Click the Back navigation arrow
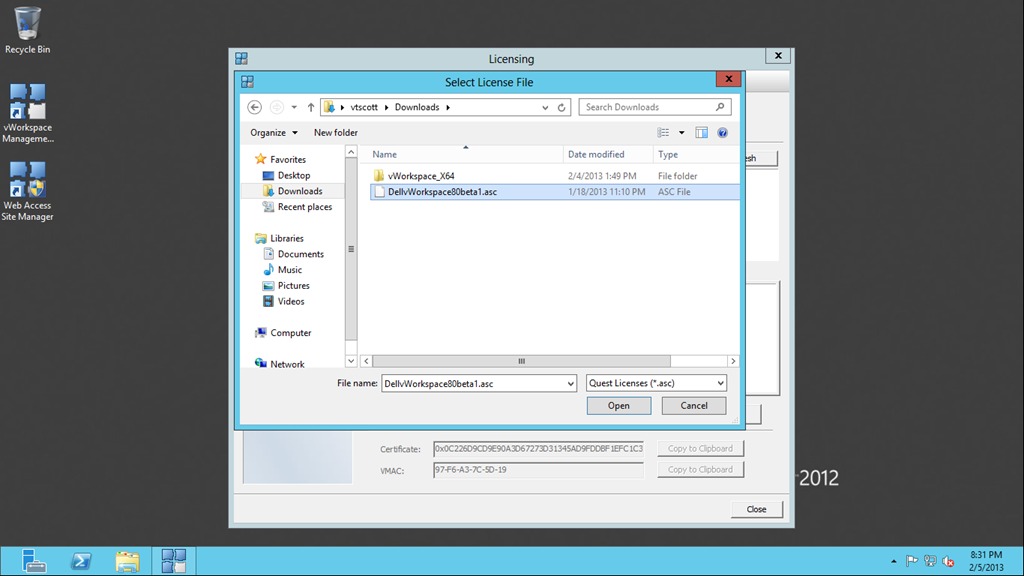Image resolution: width=1024 pixels, height=576 pixels. click(255, 107)
